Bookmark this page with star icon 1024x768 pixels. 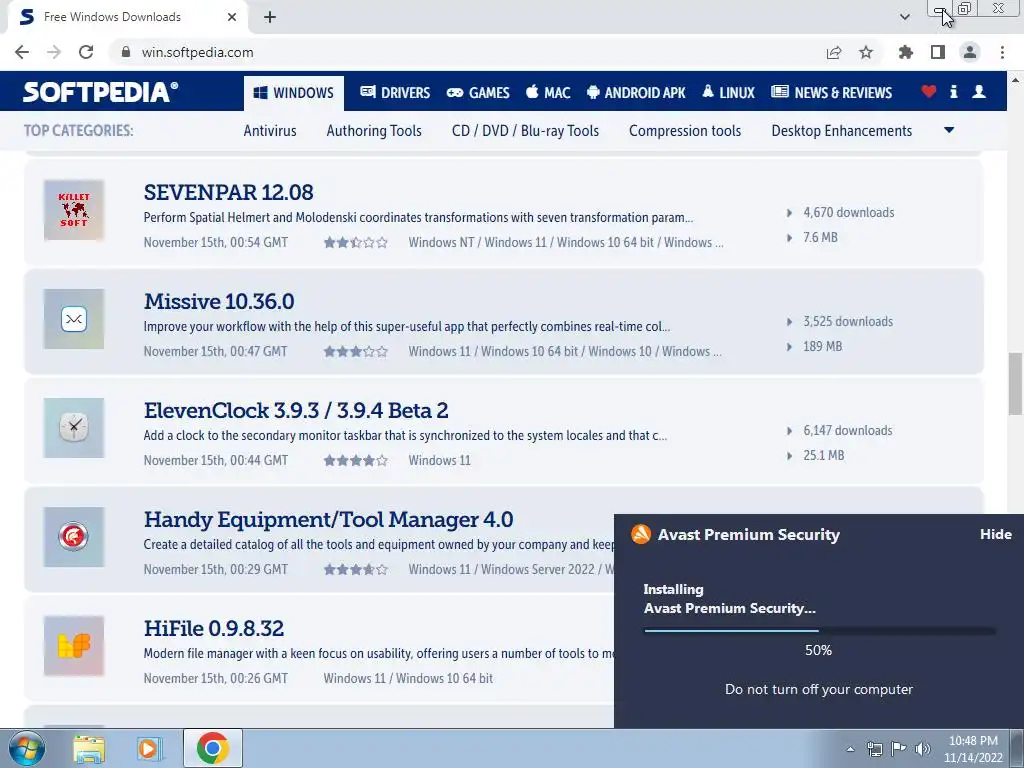point(866,52)
